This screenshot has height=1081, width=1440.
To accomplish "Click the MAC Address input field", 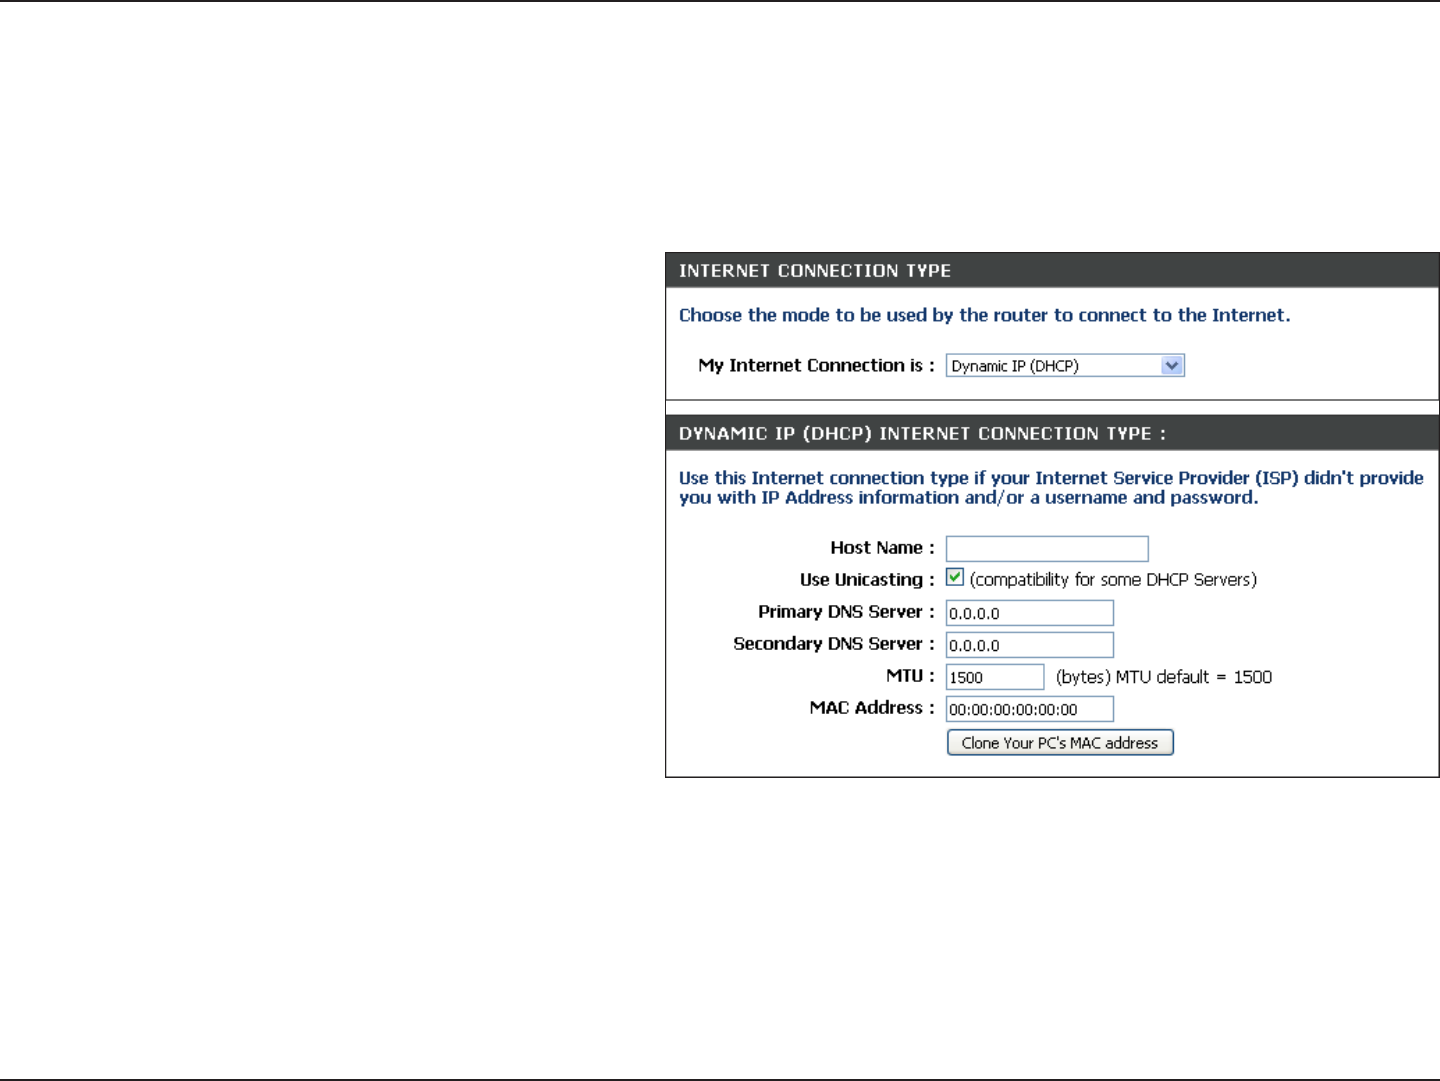I will tap(1030, 709).
